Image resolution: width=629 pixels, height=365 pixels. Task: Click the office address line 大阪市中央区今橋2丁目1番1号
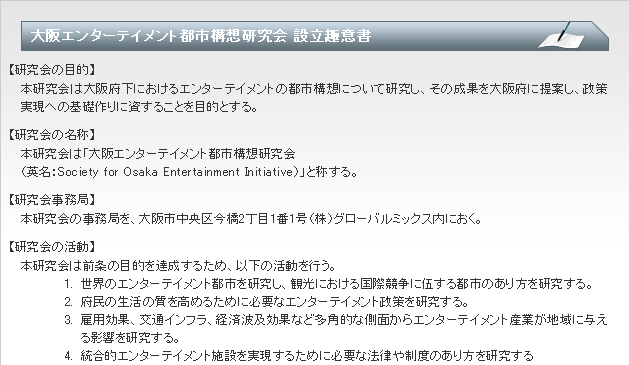tap(251, 219)
